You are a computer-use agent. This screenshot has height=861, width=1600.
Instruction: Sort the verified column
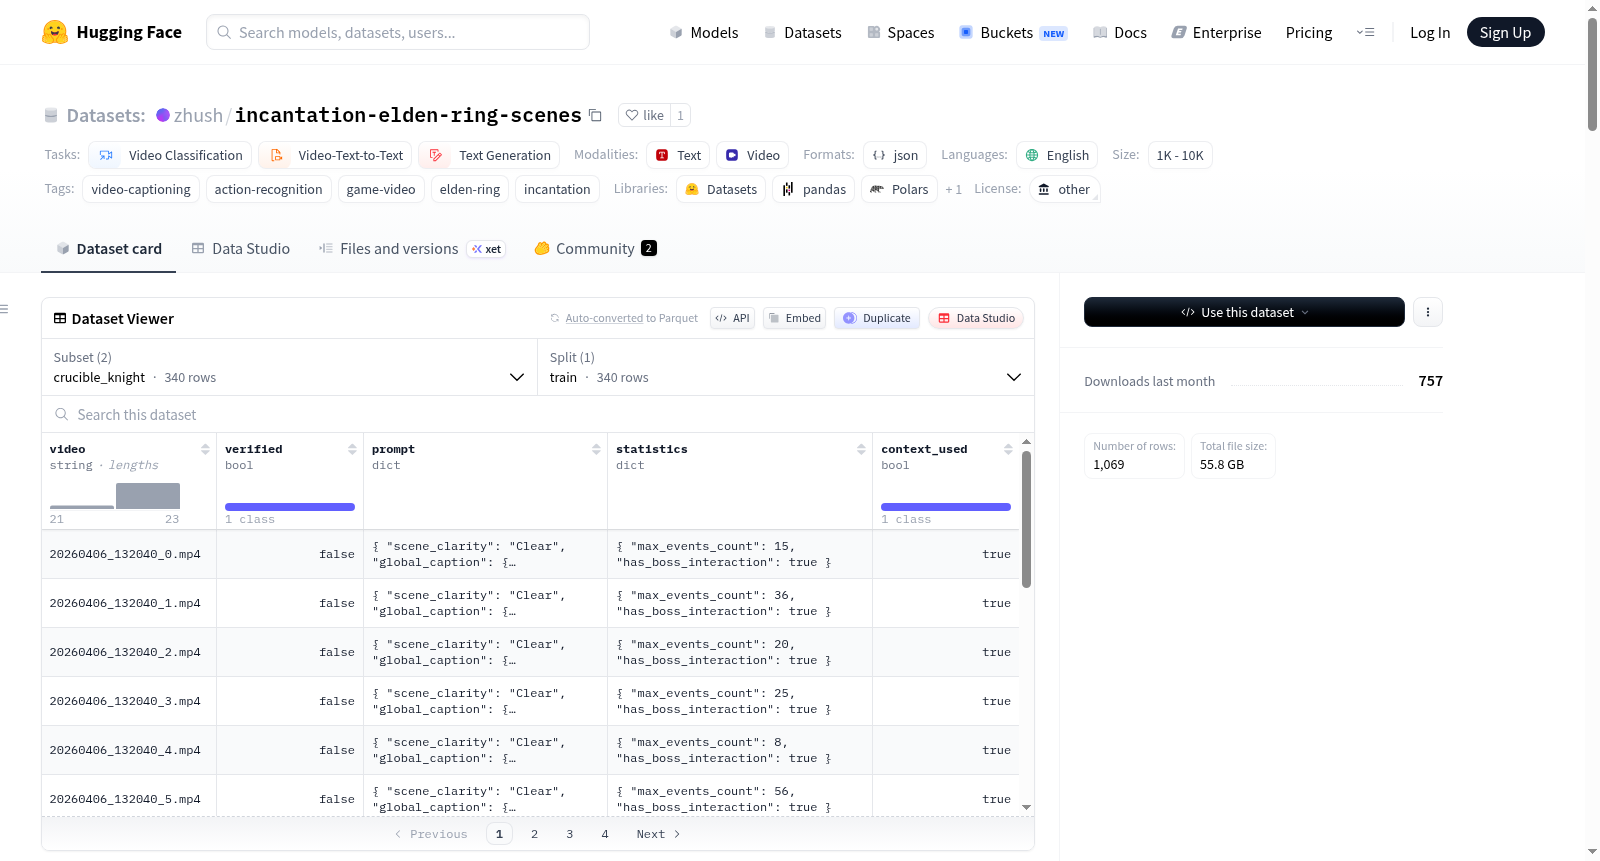352,449
